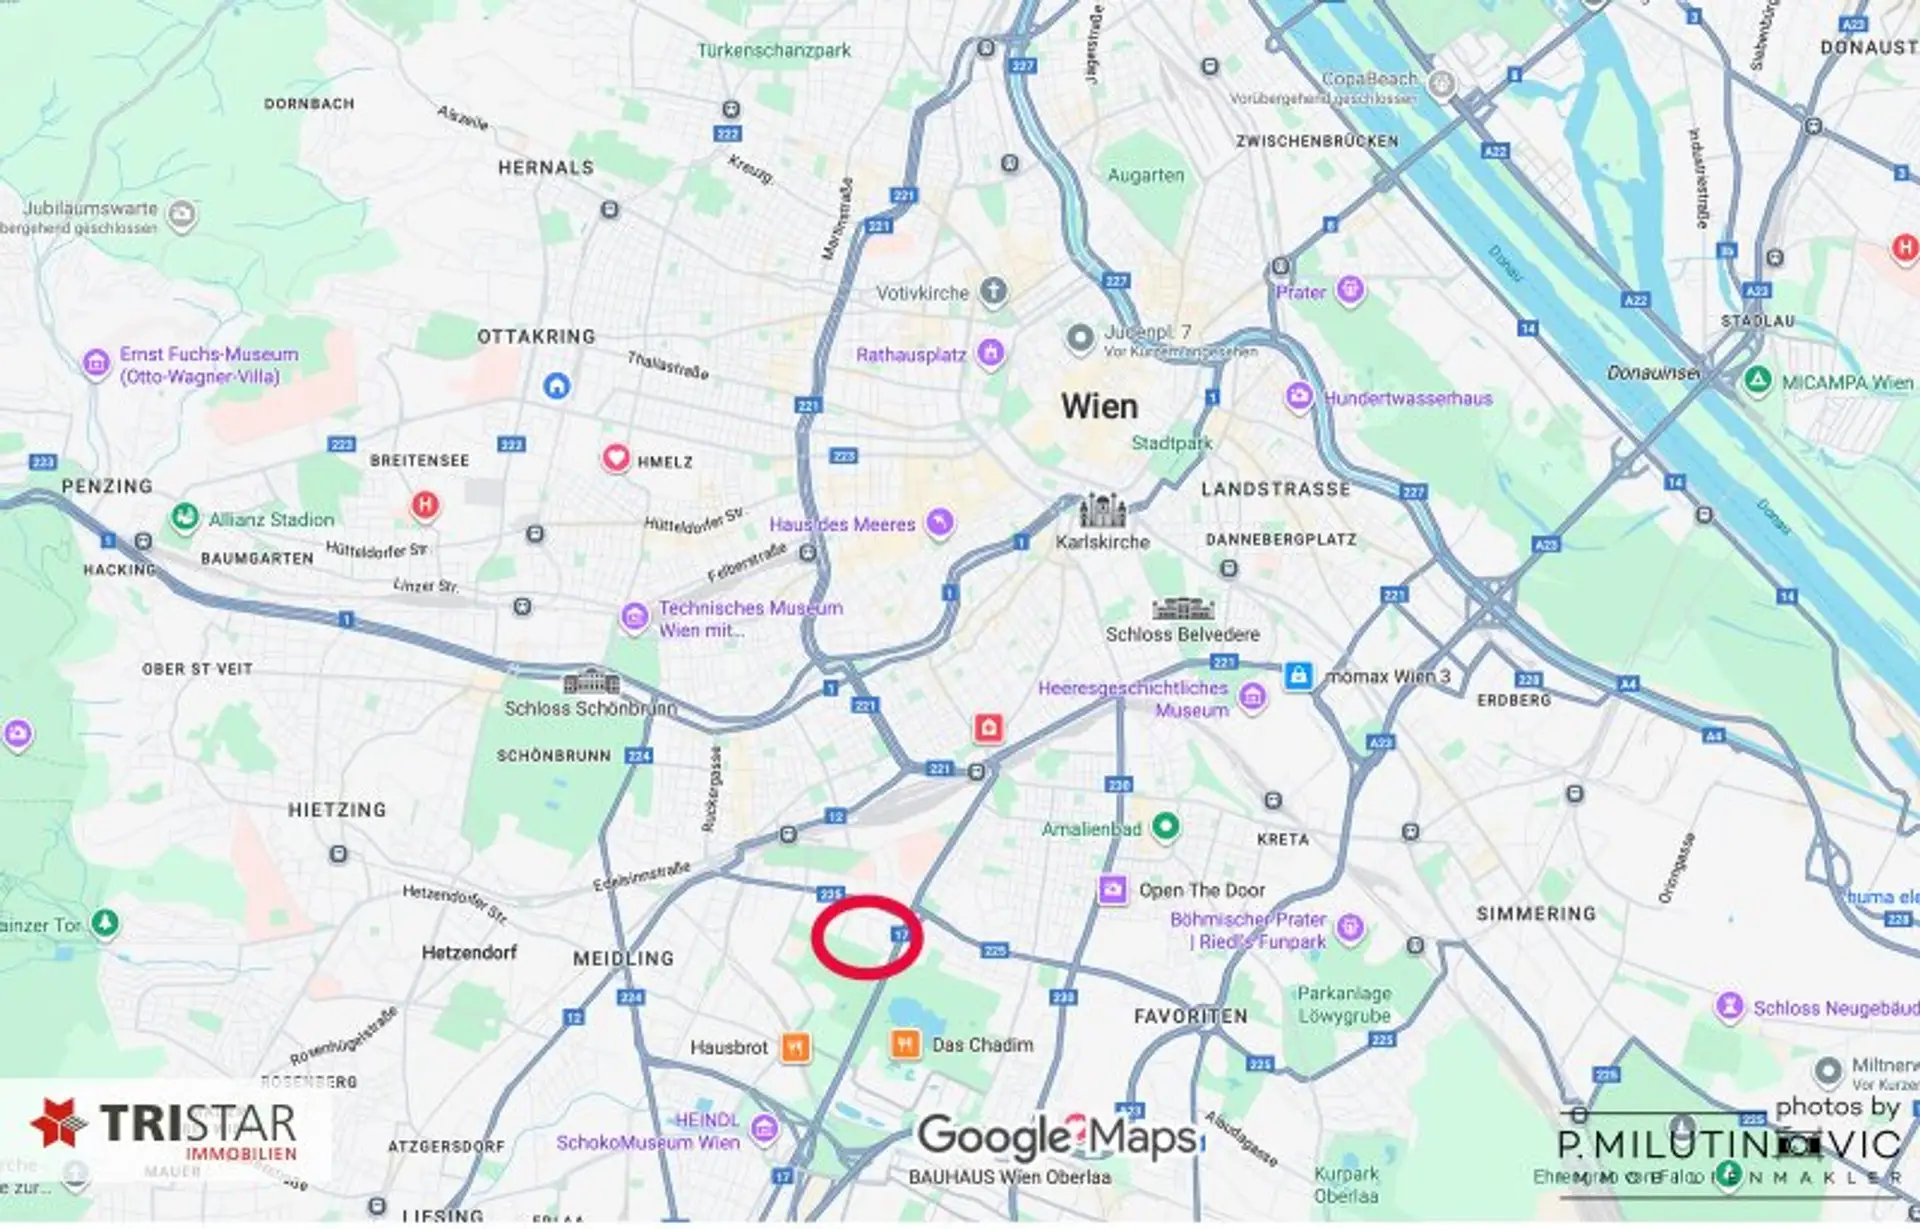This screenshot has height=1229, width=1920.
Task: Select the Allianz Stadion green marker
Action: click(184, 518)
